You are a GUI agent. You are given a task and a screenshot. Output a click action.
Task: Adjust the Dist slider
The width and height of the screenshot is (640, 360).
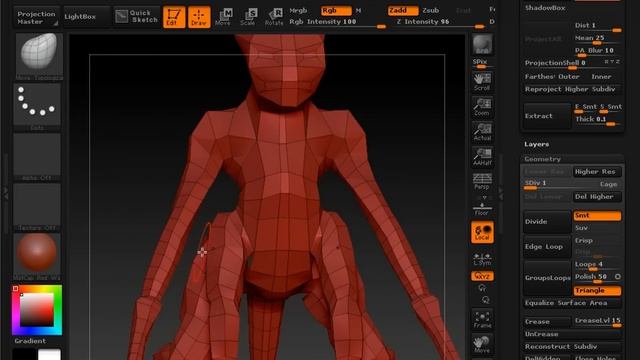click(x=598, y=26)
